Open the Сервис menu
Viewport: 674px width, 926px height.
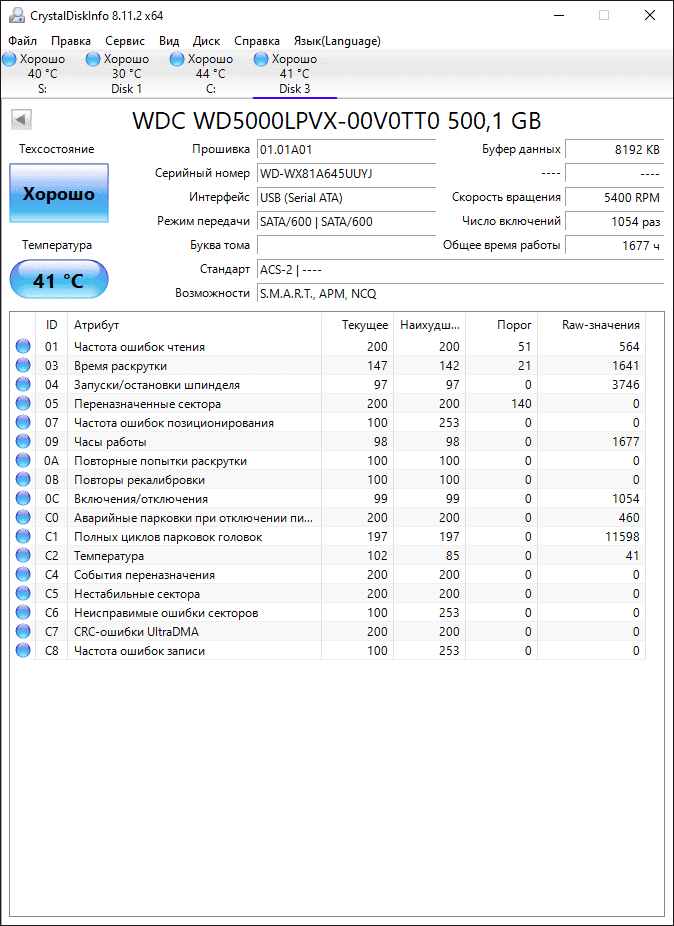click(x=125, y=41)
